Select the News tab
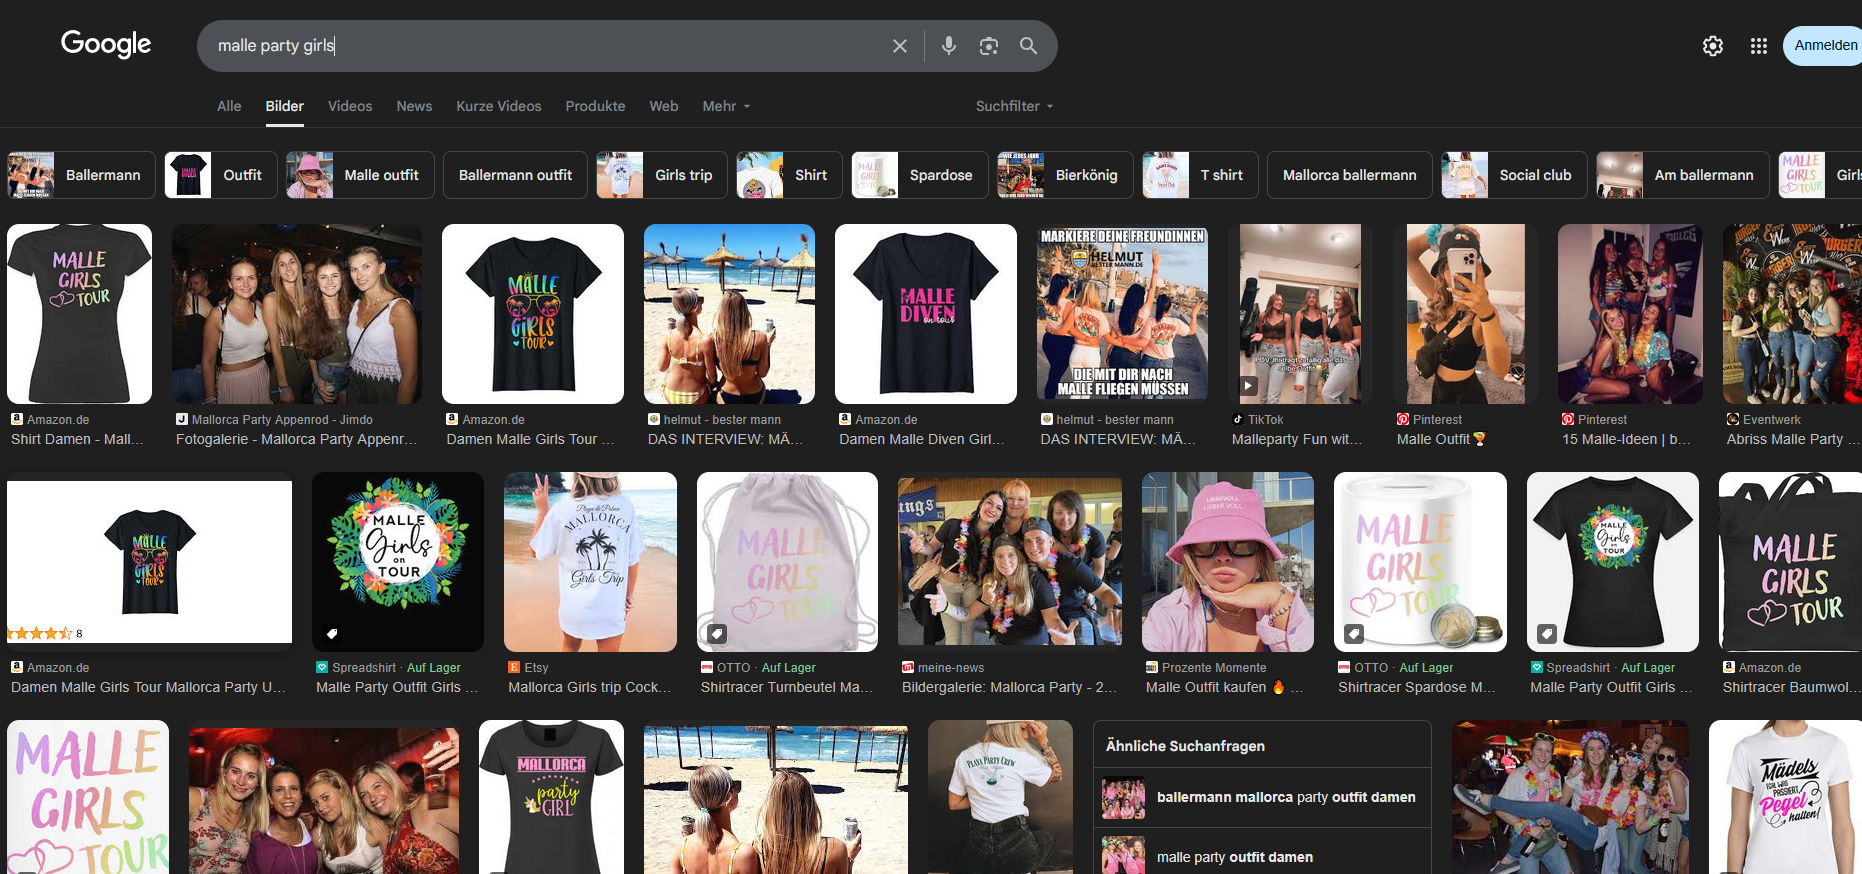 point(414,106)
